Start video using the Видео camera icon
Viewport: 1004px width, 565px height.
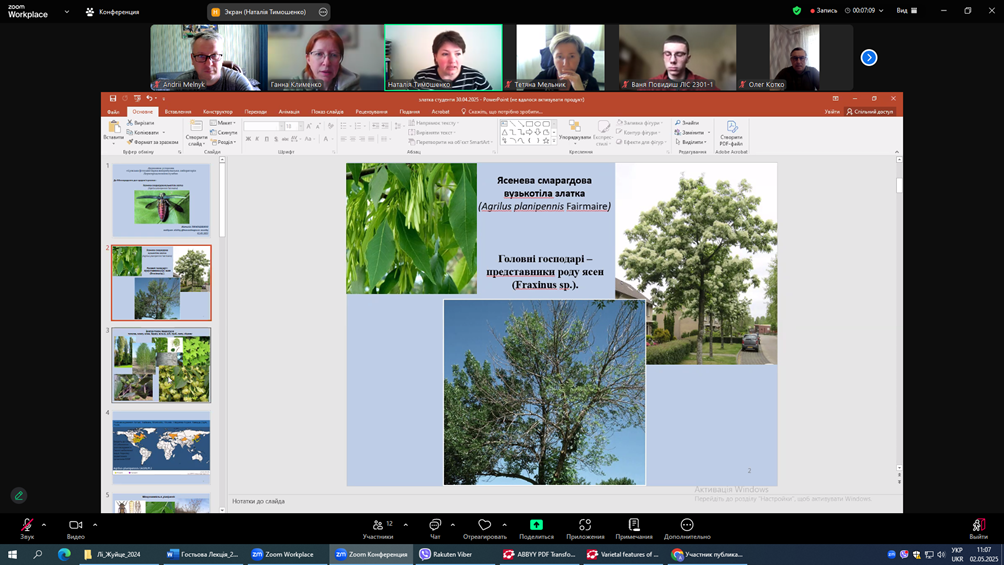pyautogui.click(x=76, y=525)
